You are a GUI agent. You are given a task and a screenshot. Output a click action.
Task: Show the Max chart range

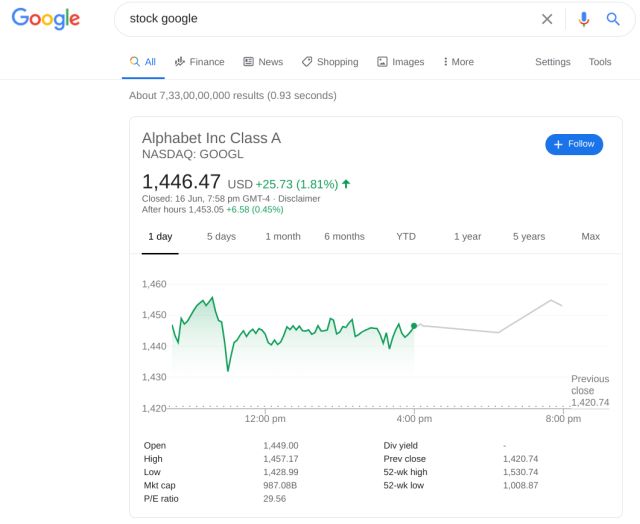pos(590,236)
